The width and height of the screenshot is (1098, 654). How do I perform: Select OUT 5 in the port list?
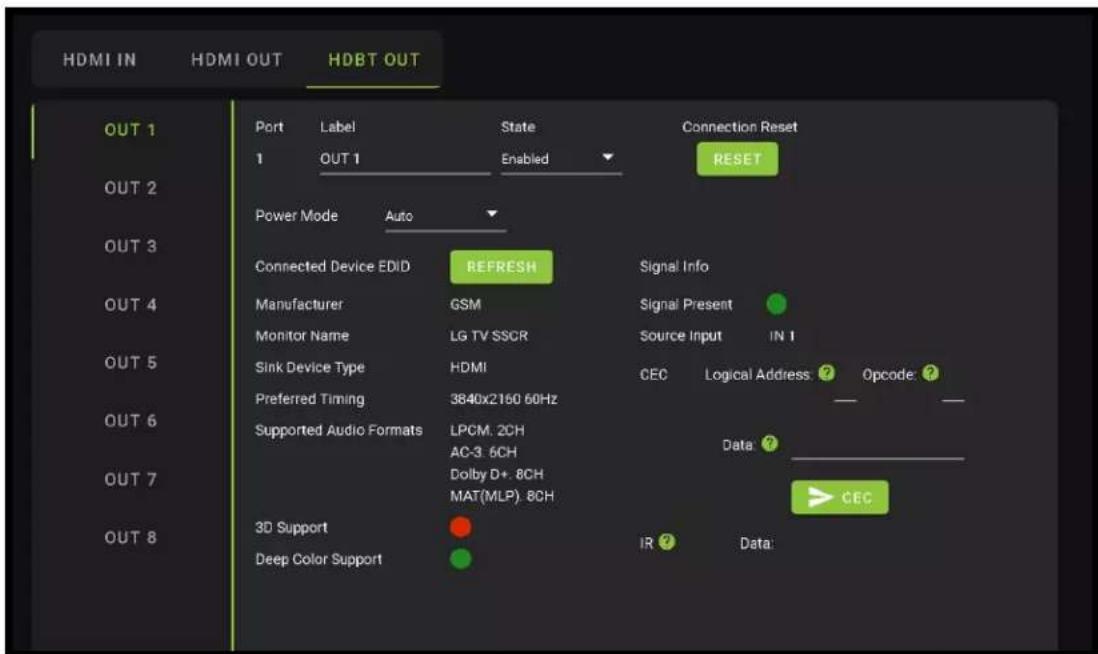(130, 363)
